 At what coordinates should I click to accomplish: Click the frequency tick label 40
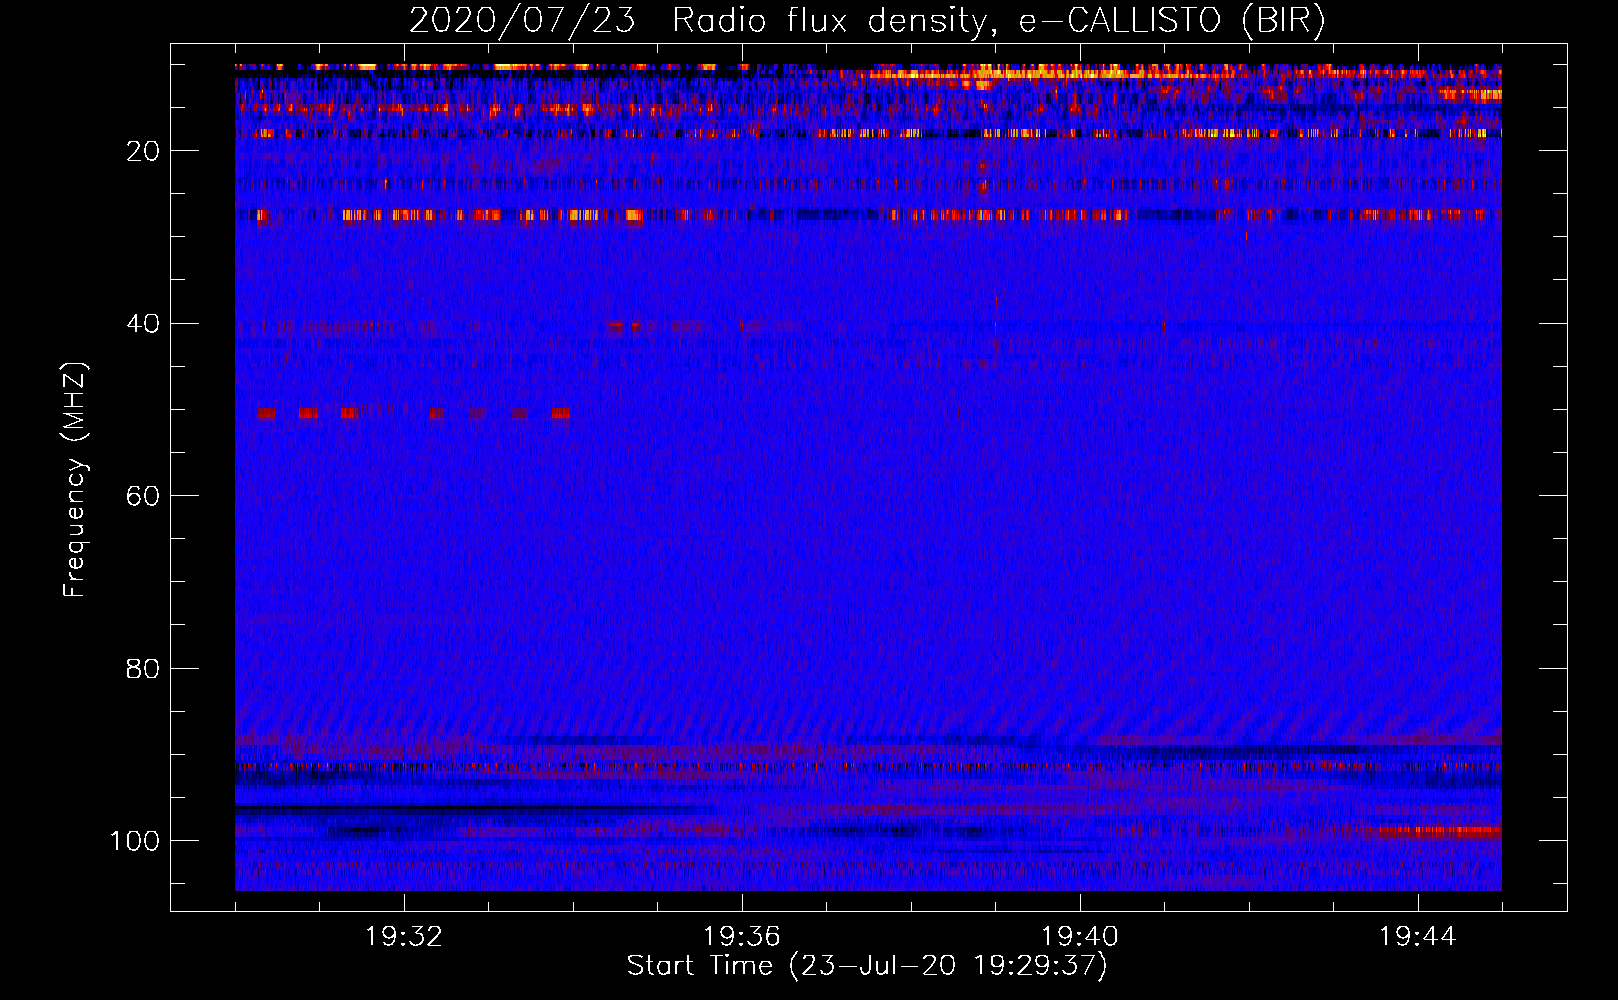pyautogui.click(x=143, y=324)
